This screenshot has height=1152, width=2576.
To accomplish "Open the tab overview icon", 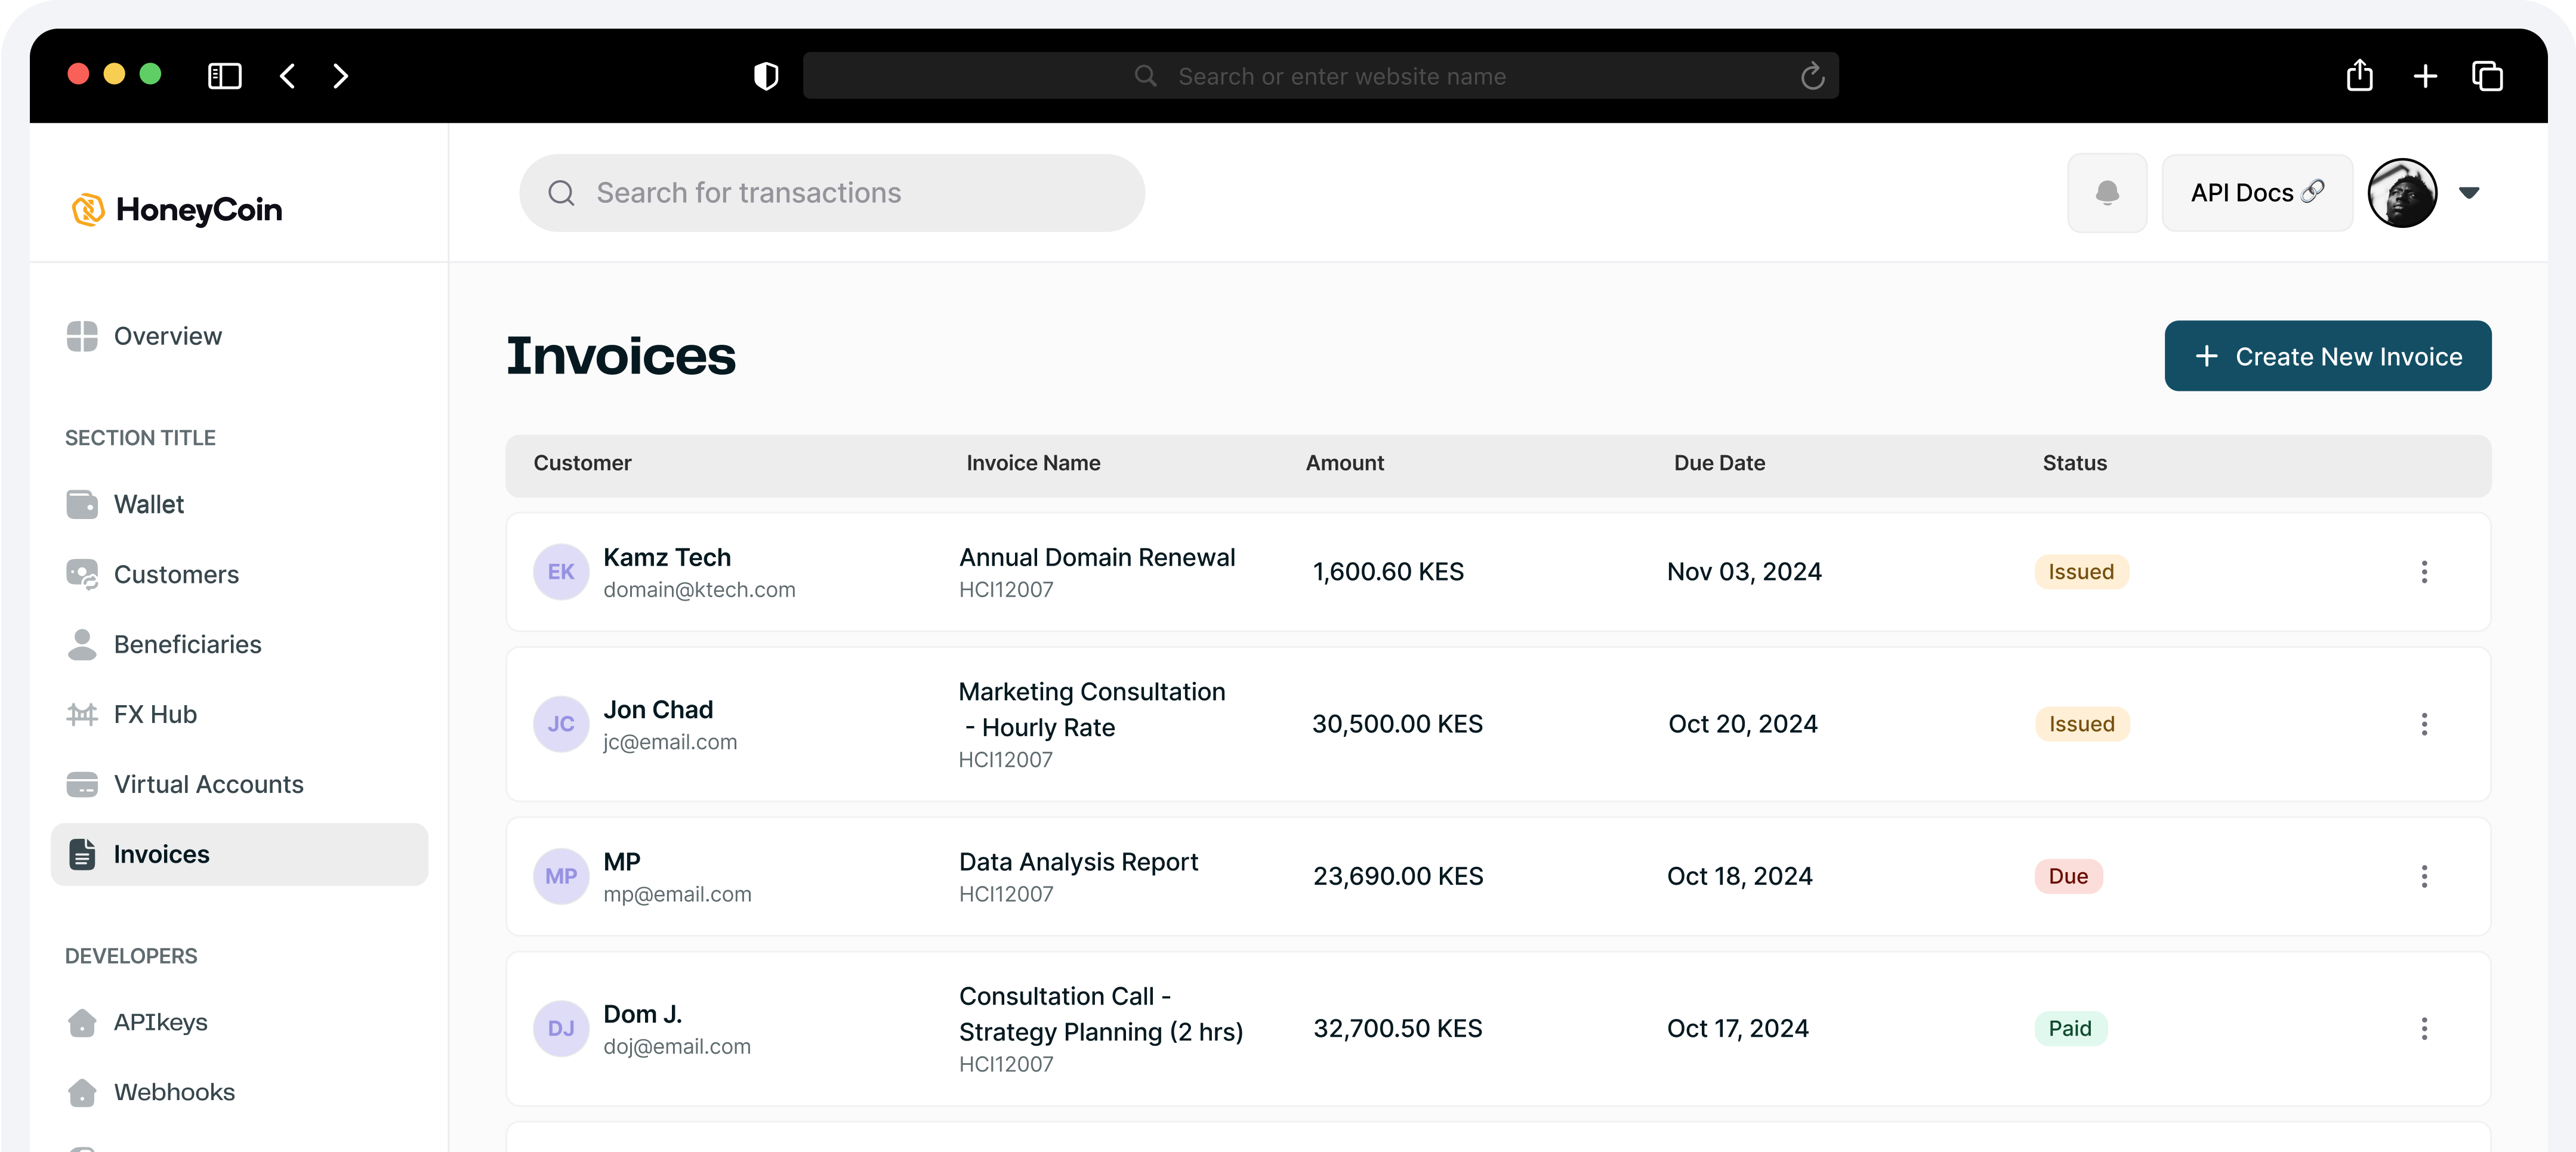I will point(2487,76).
